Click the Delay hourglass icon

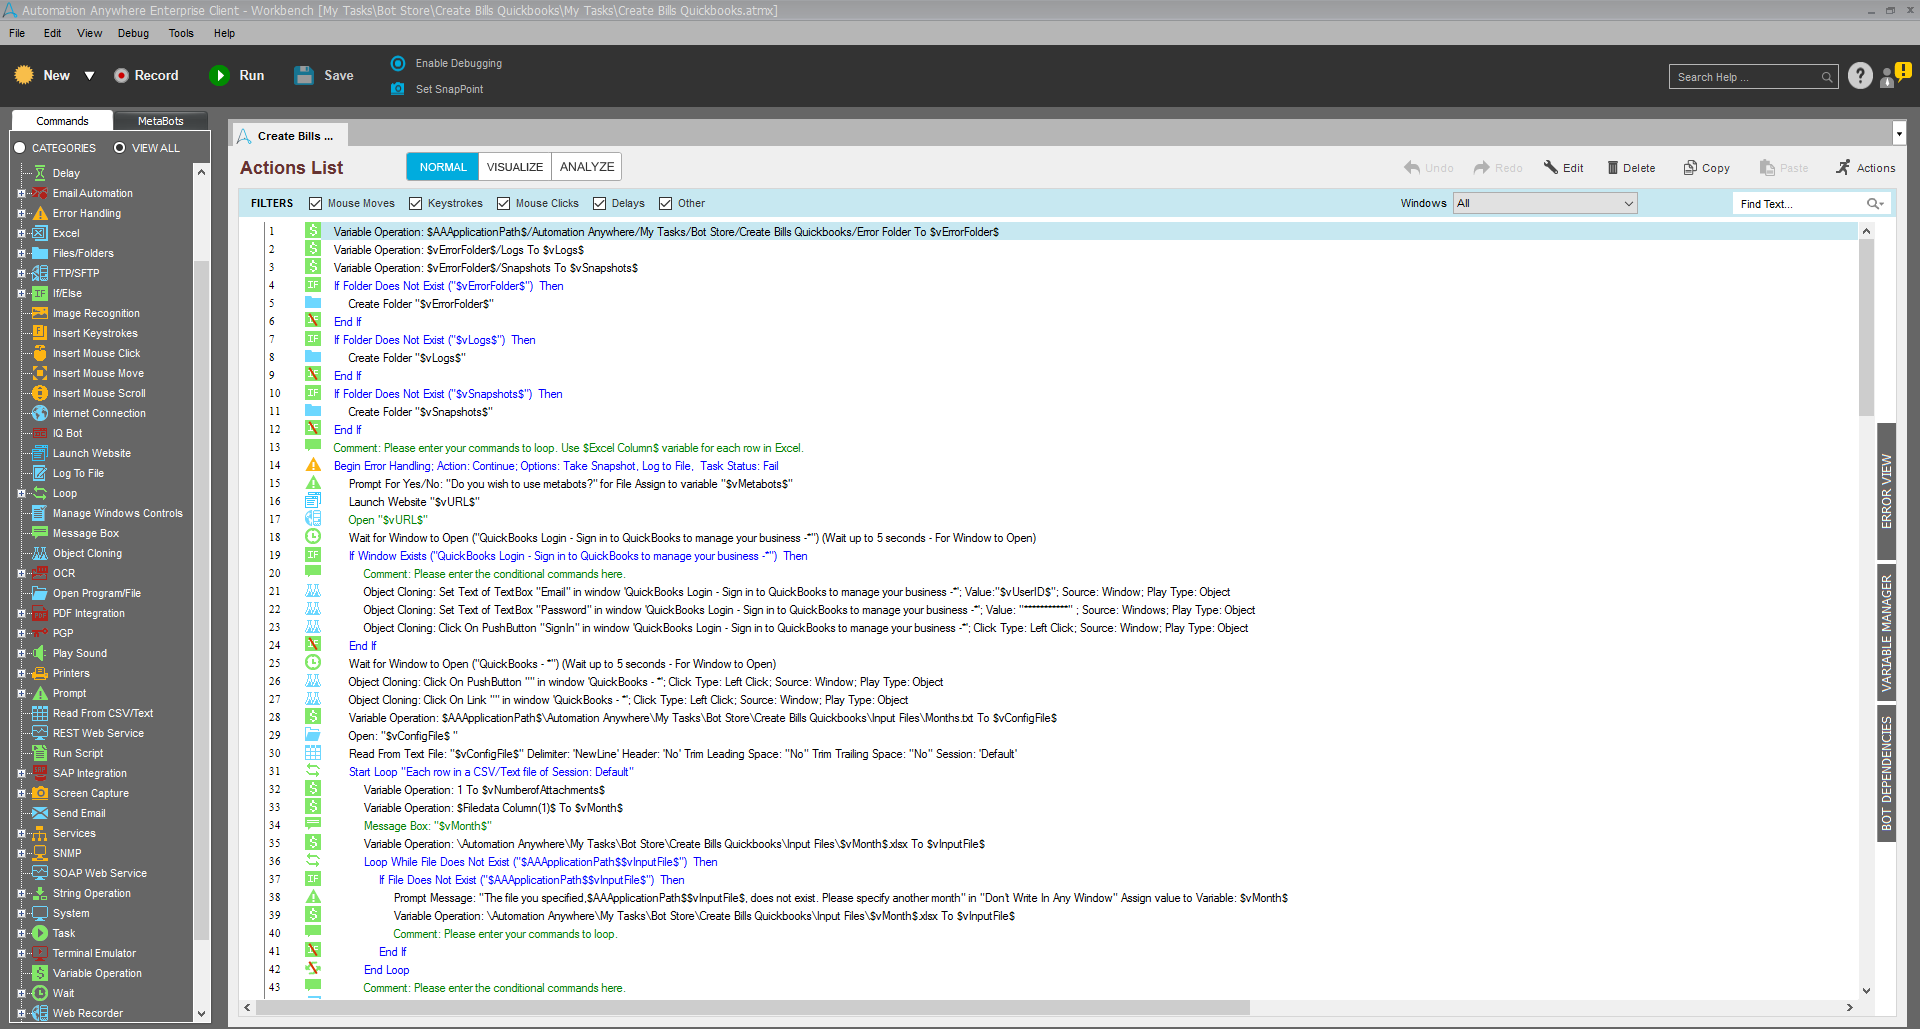(40, 174)
